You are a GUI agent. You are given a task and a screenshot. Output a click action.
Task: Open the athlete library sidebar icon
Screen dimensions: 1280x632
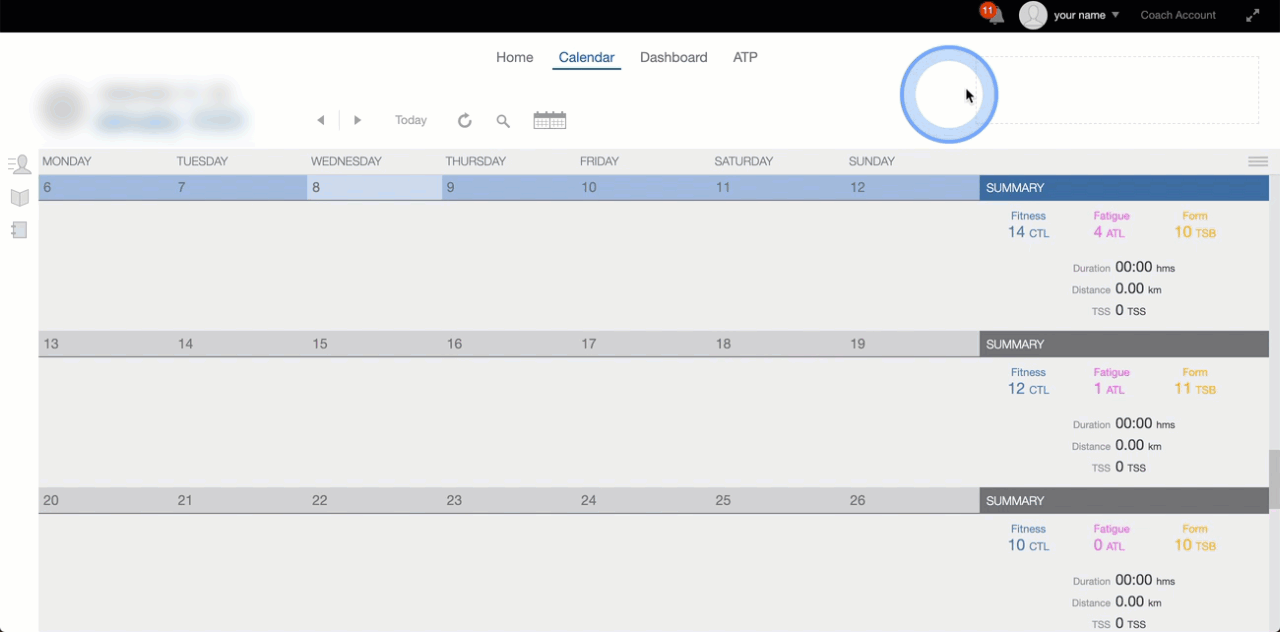click(x=19, y=165)
